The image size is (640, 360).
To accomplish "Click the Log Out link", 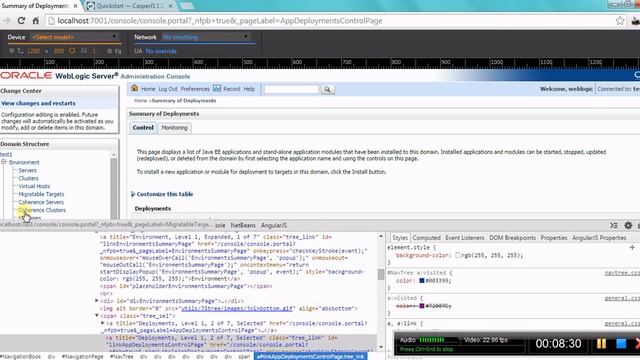I will [168, 89].
